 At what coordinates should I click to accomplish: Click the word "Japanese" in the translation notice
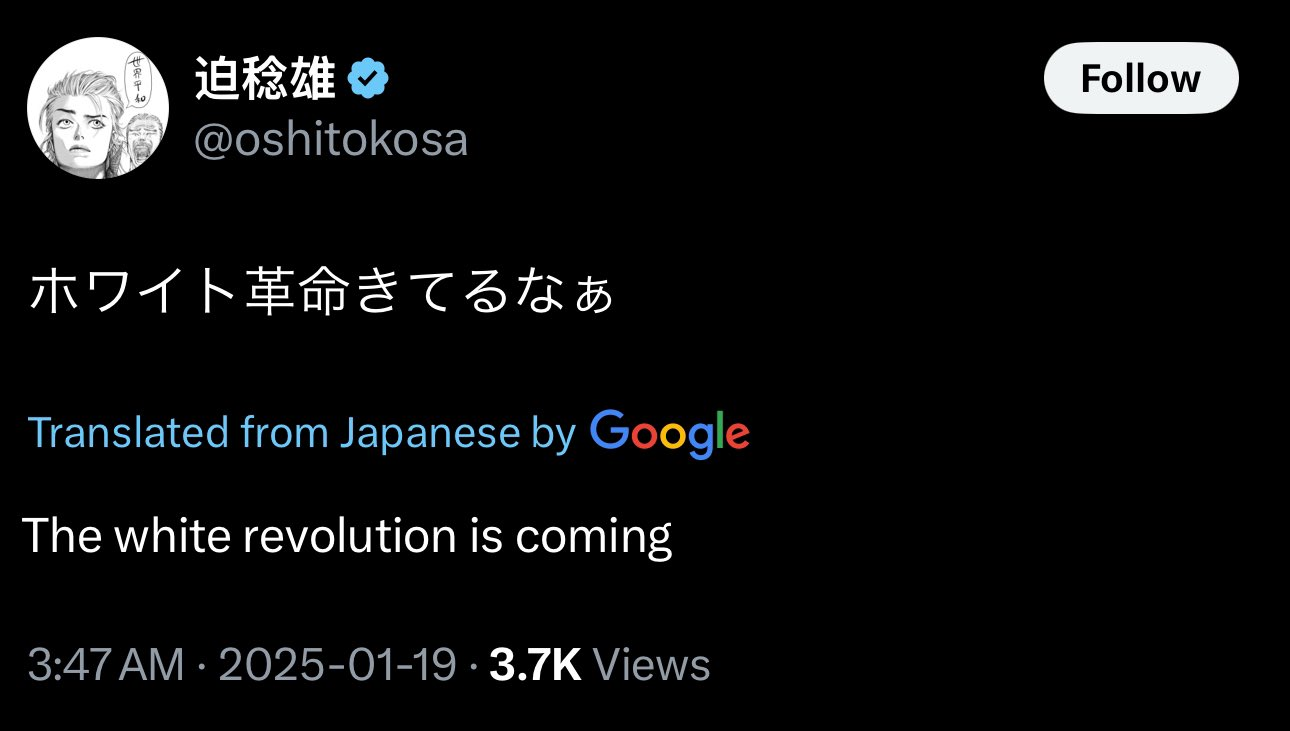(x=429, y=433)
